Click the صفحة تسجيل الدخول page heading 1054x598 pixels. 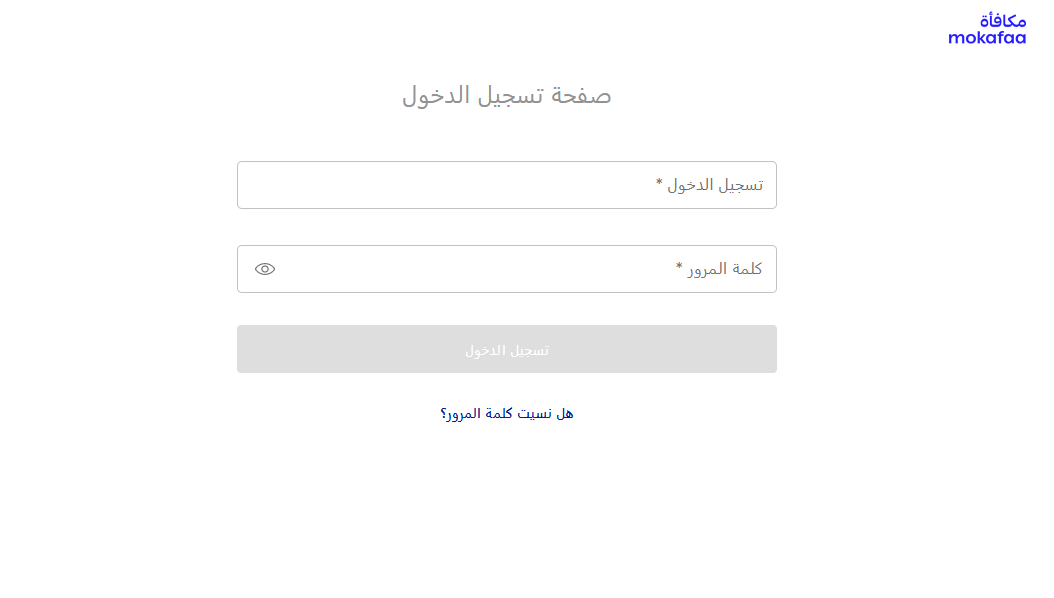[507, 96]
